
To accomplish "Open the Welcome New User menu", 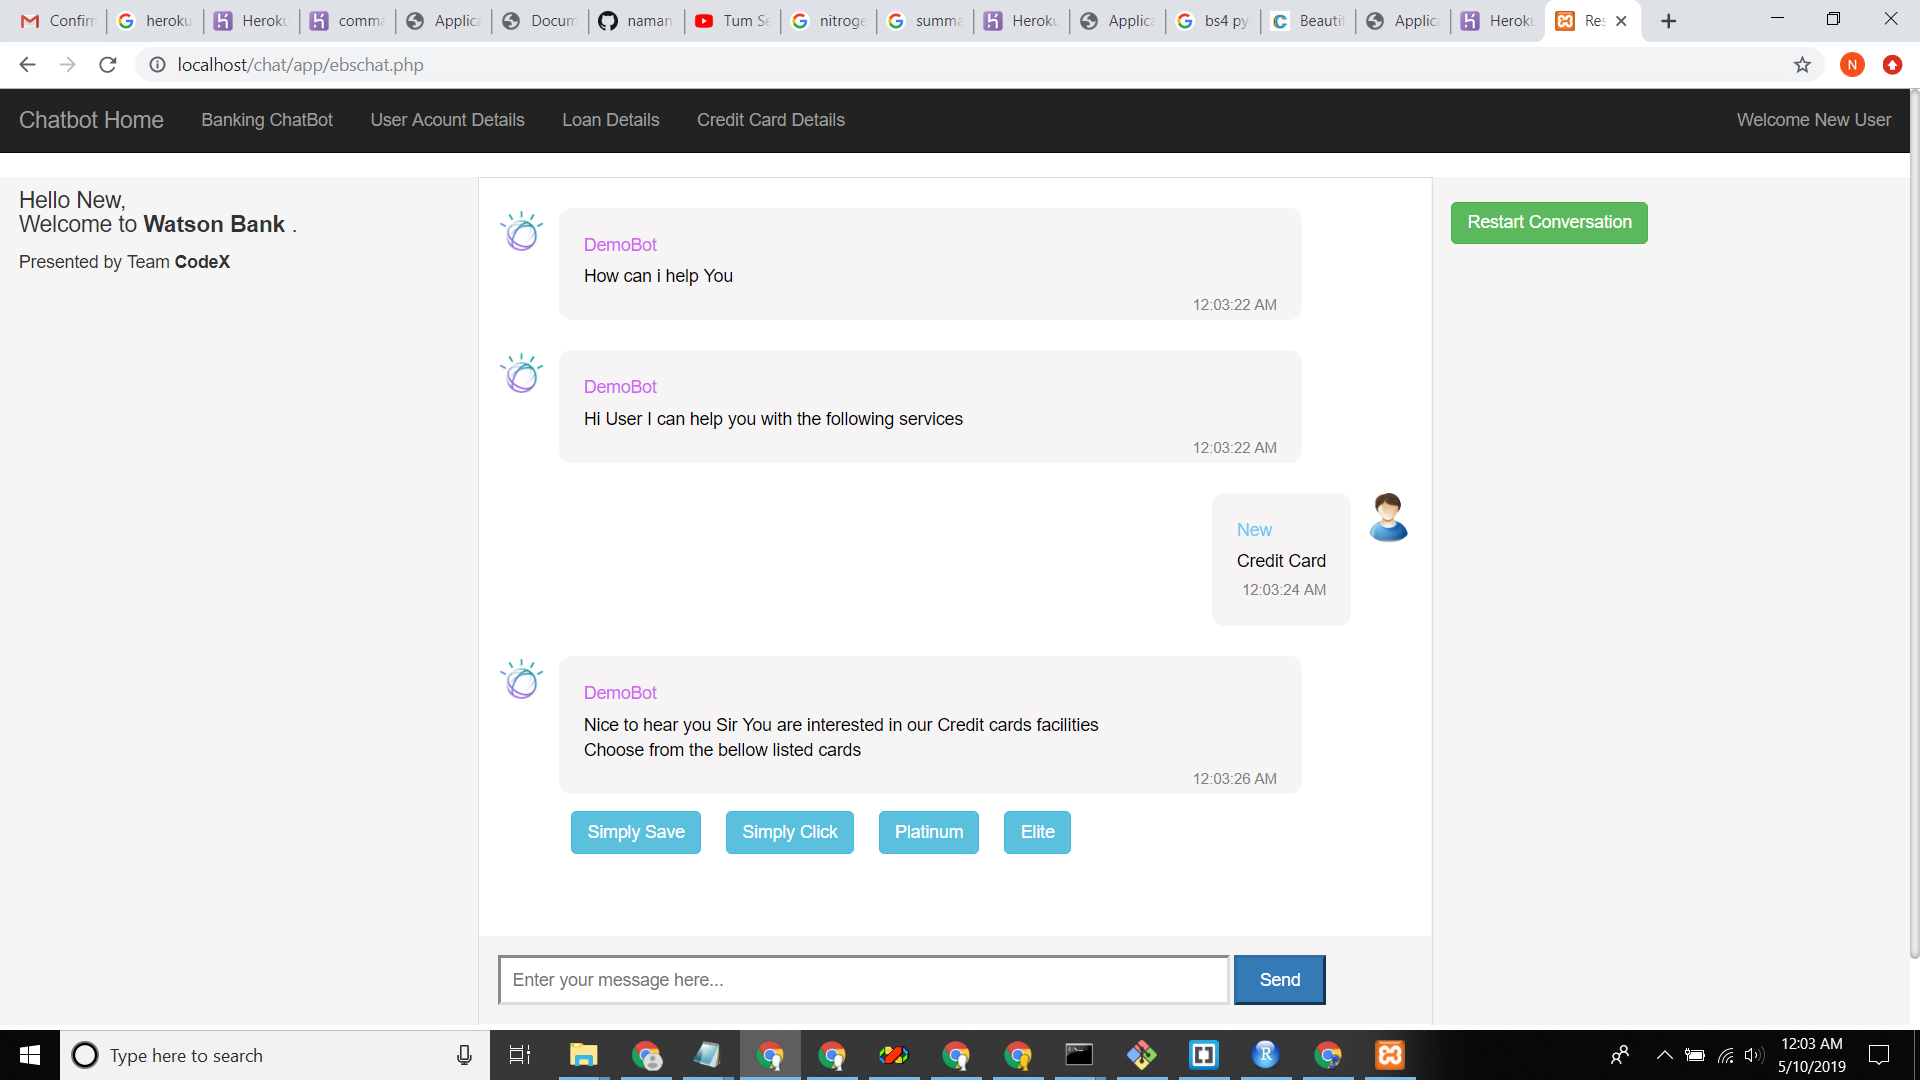I will 1813,120.
